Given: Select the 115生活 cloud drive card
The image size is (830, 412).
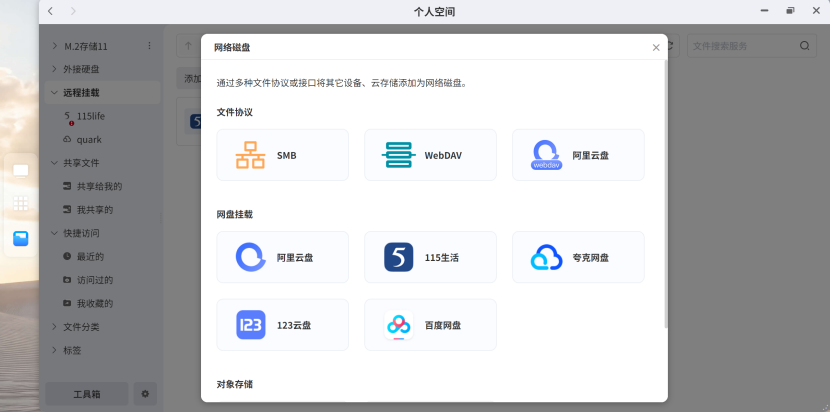Looking at the screenshot, I should point(430,257).
